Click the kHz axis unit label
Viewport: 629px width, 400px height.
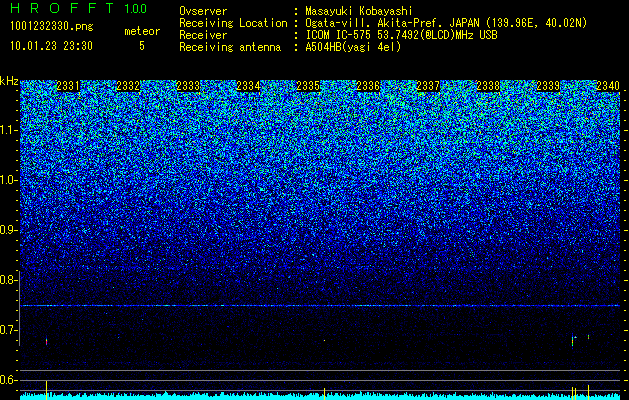9,81
